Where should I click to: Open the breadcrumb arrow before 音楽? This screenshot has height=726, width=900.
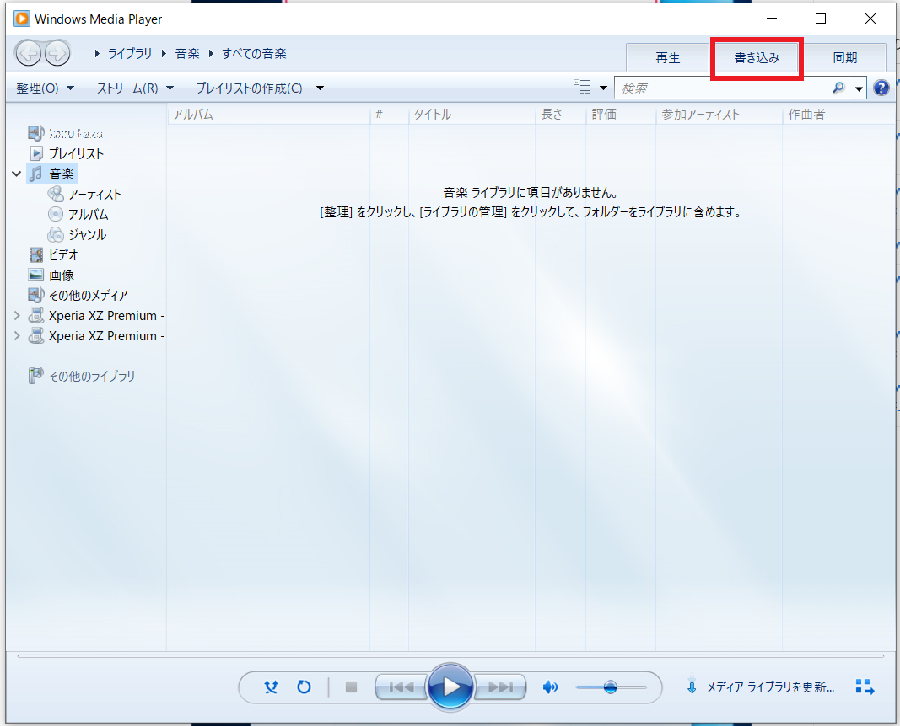pos(164,53)
